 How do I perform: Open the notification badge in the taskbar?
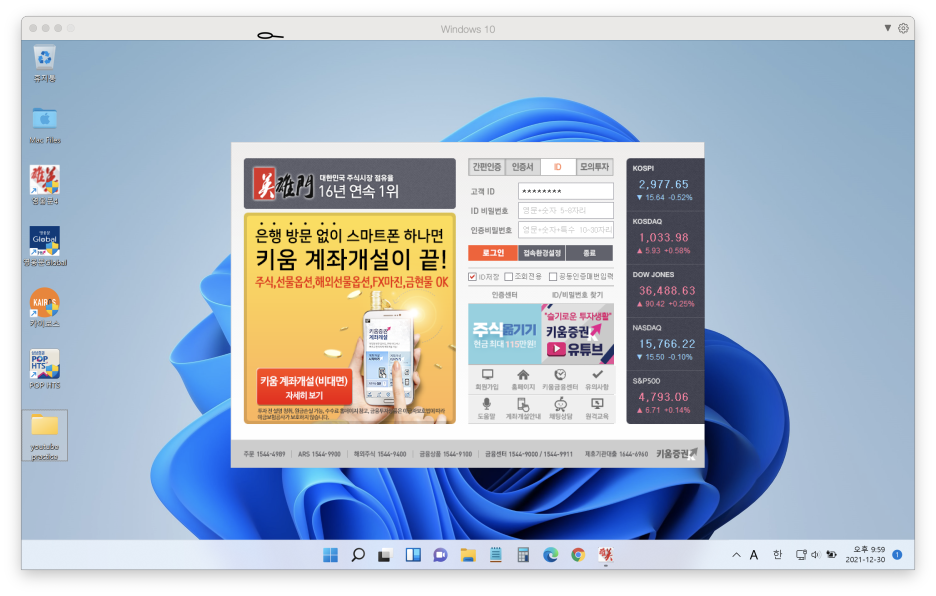click(x=897, y=555)
